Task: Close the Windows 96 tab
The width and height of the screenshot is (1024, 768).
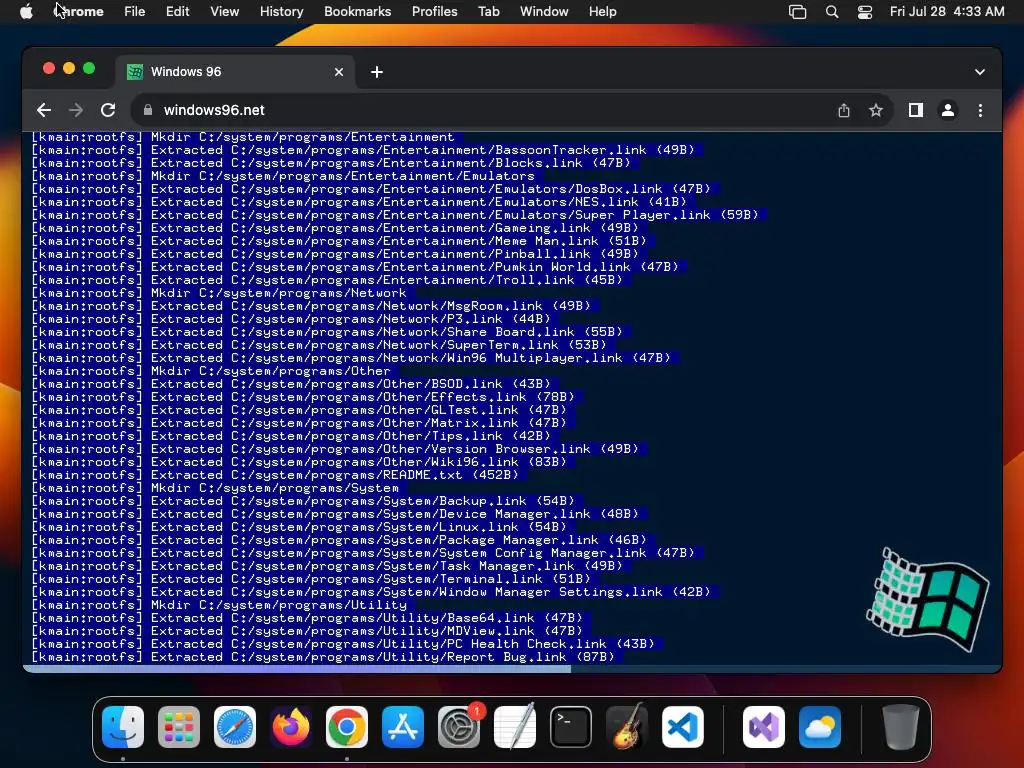Action: pos(339,72)
